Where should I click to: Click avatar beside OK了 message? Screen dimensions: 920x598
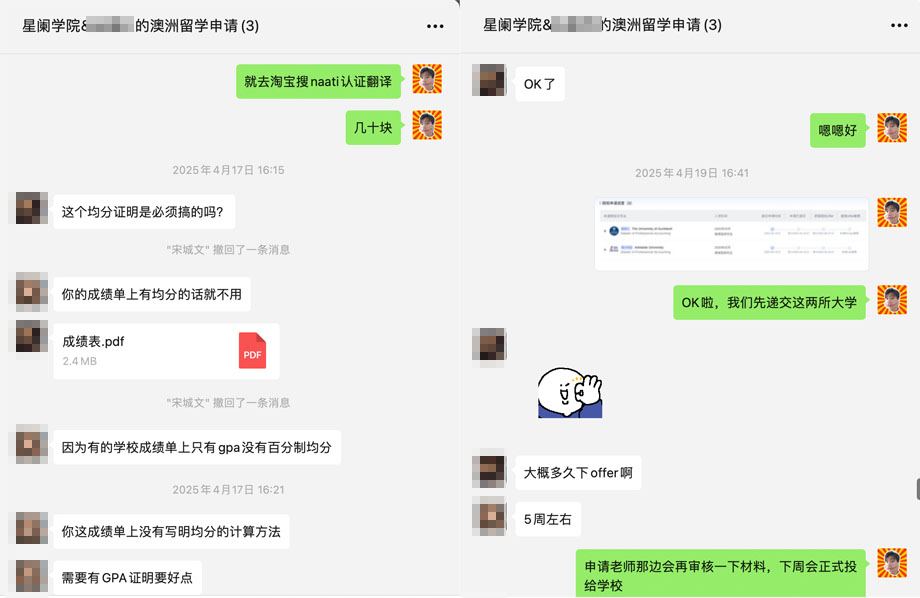tap(489, 80)
